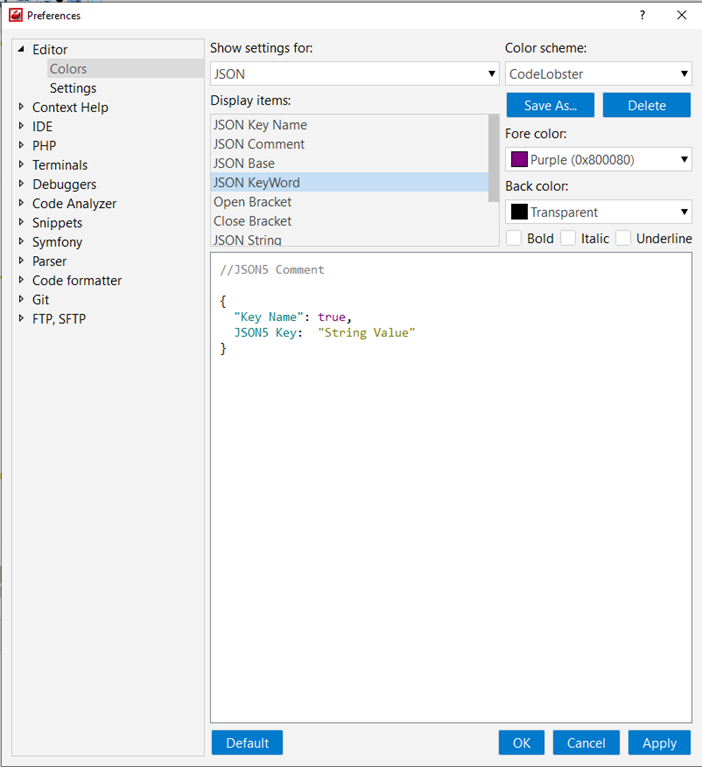The width and height of the screenshot is (702, 767).
Task: Click the OK button
Action: (x=521, y=743)
